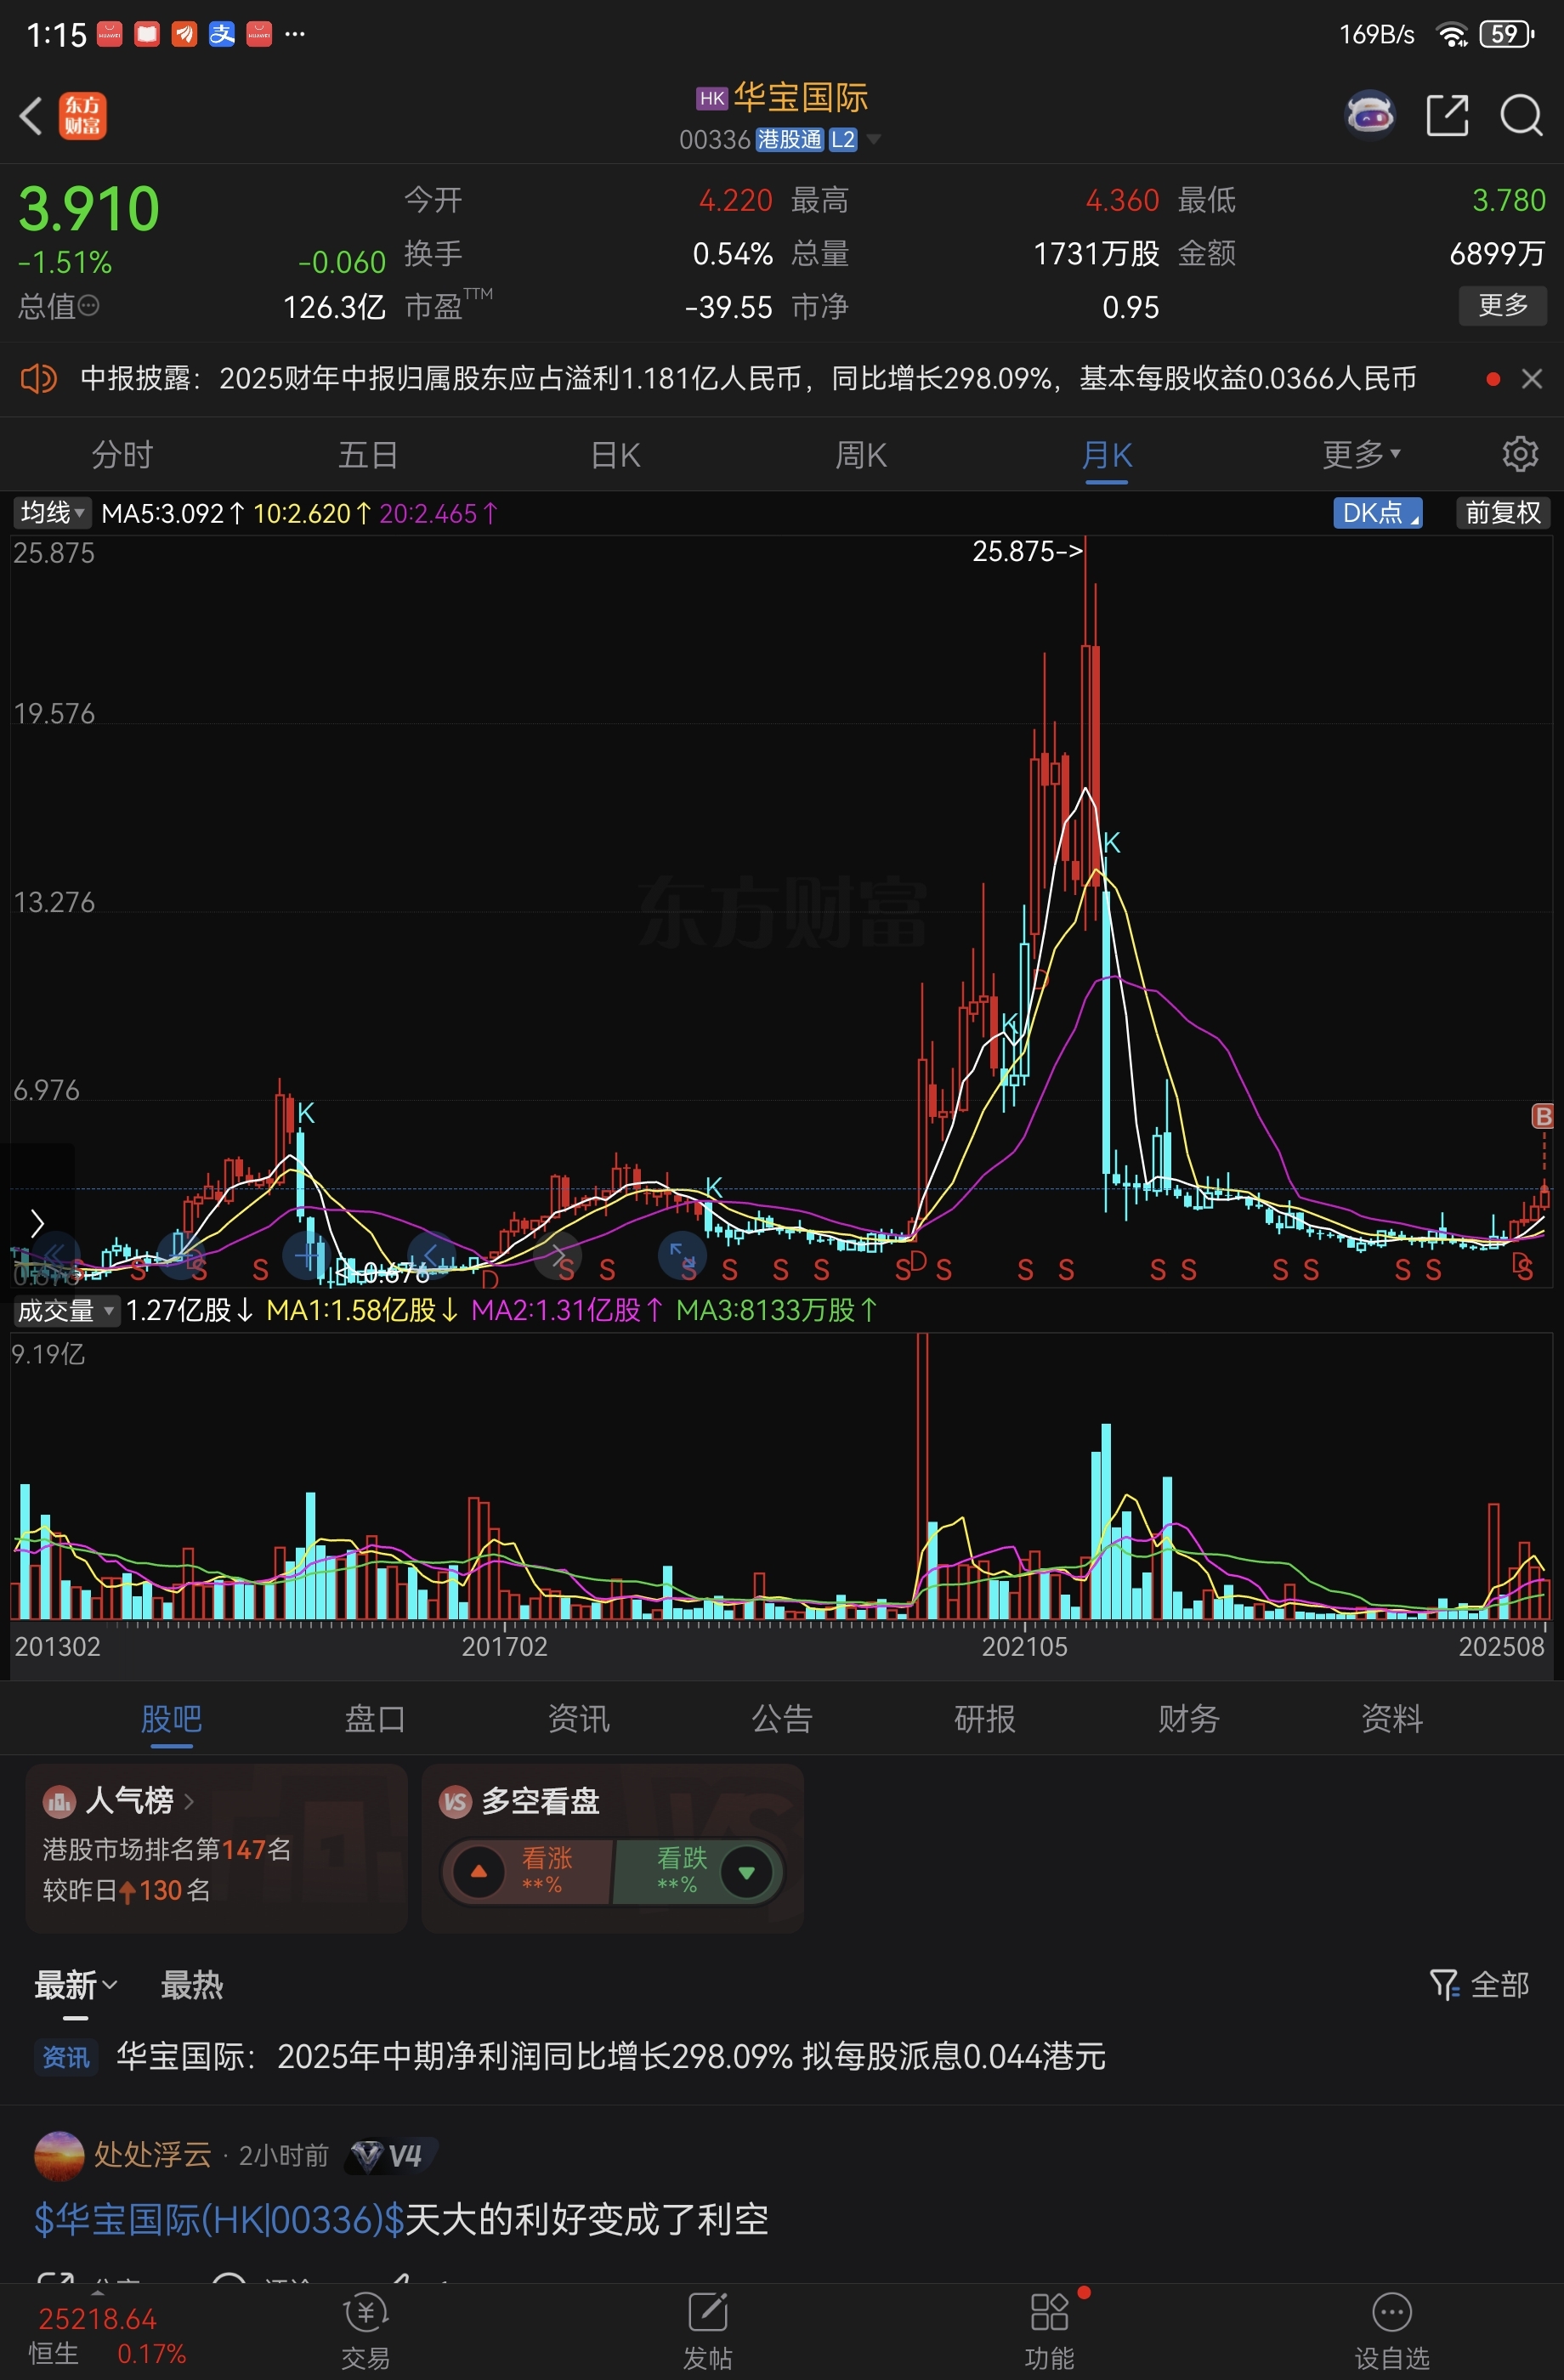The height and width of the screenshot is (2380, 1564).
Task: Open the robot assistant icon
Action: pos(1369,114)
